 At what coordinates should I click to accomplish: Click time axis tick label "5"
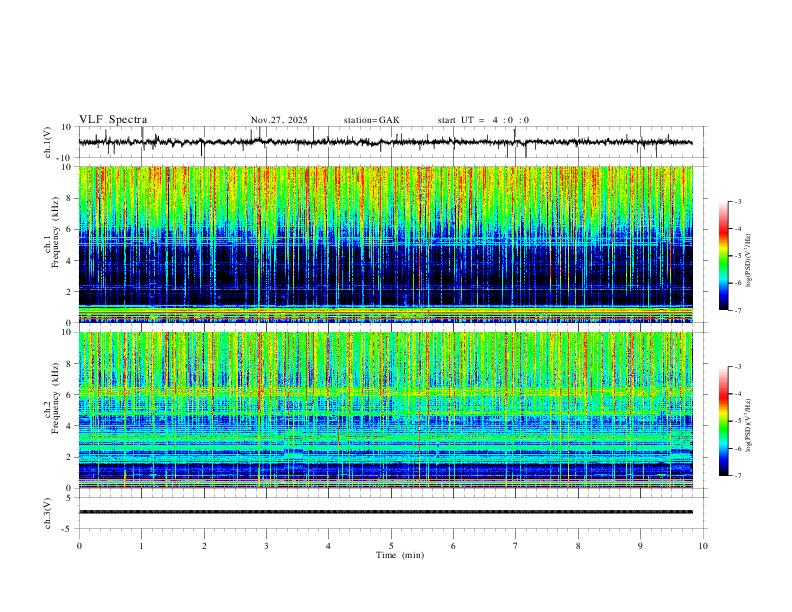[x=391, y=546]
